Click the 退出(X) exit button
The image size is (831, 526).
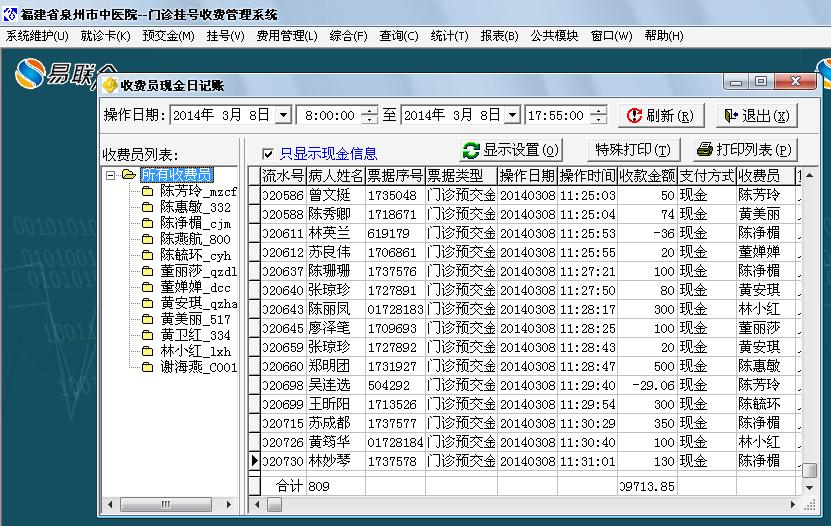pyautogui.click(x=756, y=115)
